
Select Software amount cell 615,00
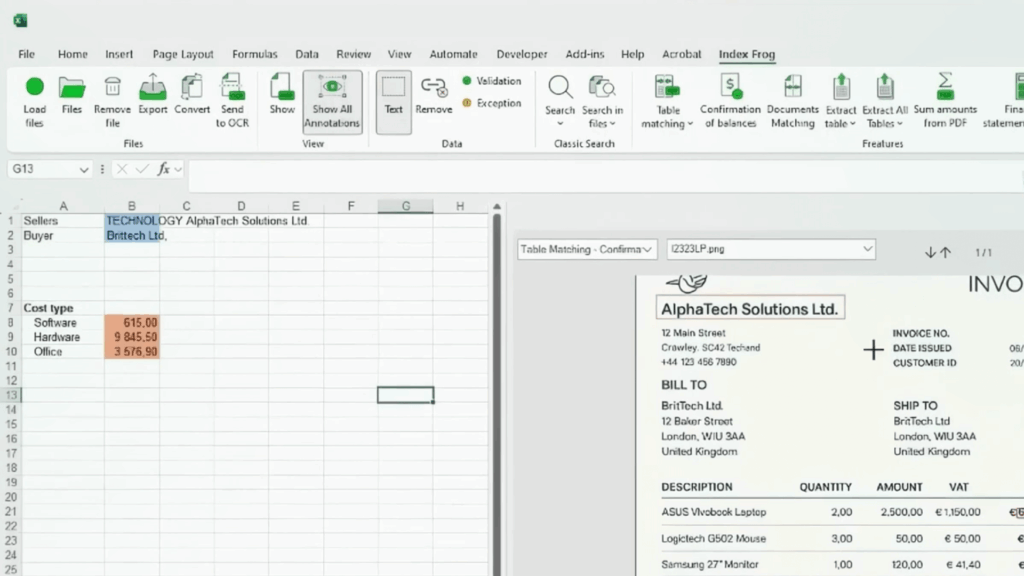coord(131,323)
